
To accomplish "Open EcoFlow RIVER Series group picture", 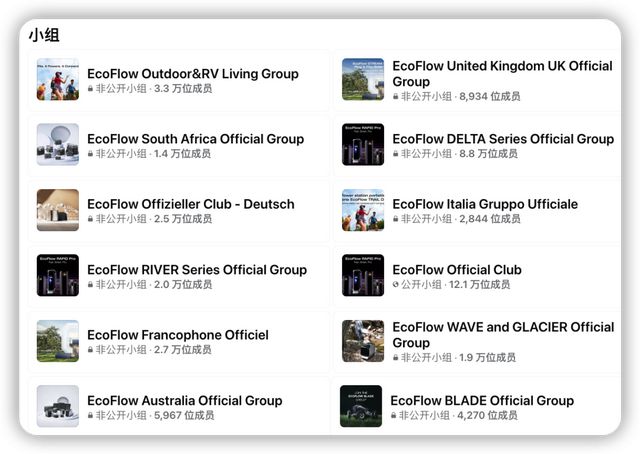I will [x=58, y=276].
